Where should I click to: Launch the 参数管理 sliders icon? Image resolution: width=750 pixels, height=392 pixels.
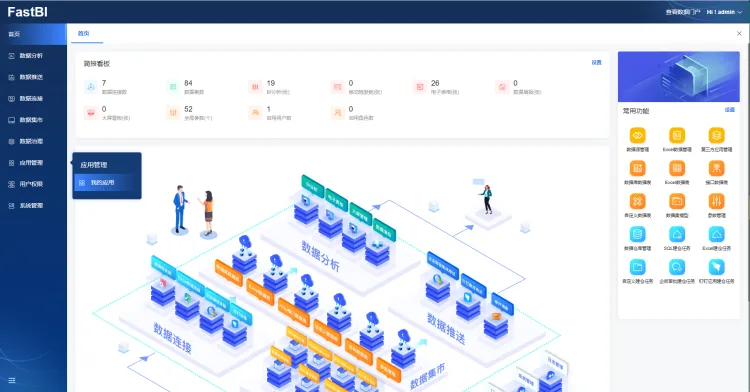(716, 201)
